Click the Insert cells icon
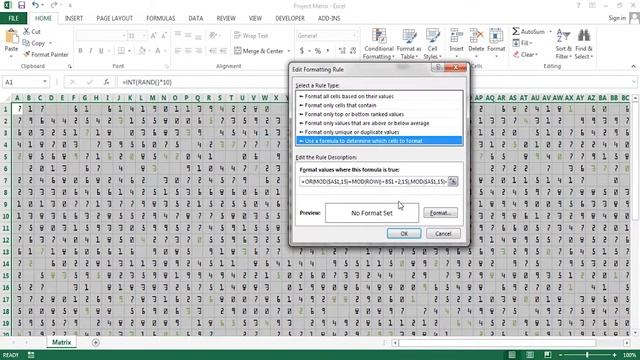 point(456,36)
